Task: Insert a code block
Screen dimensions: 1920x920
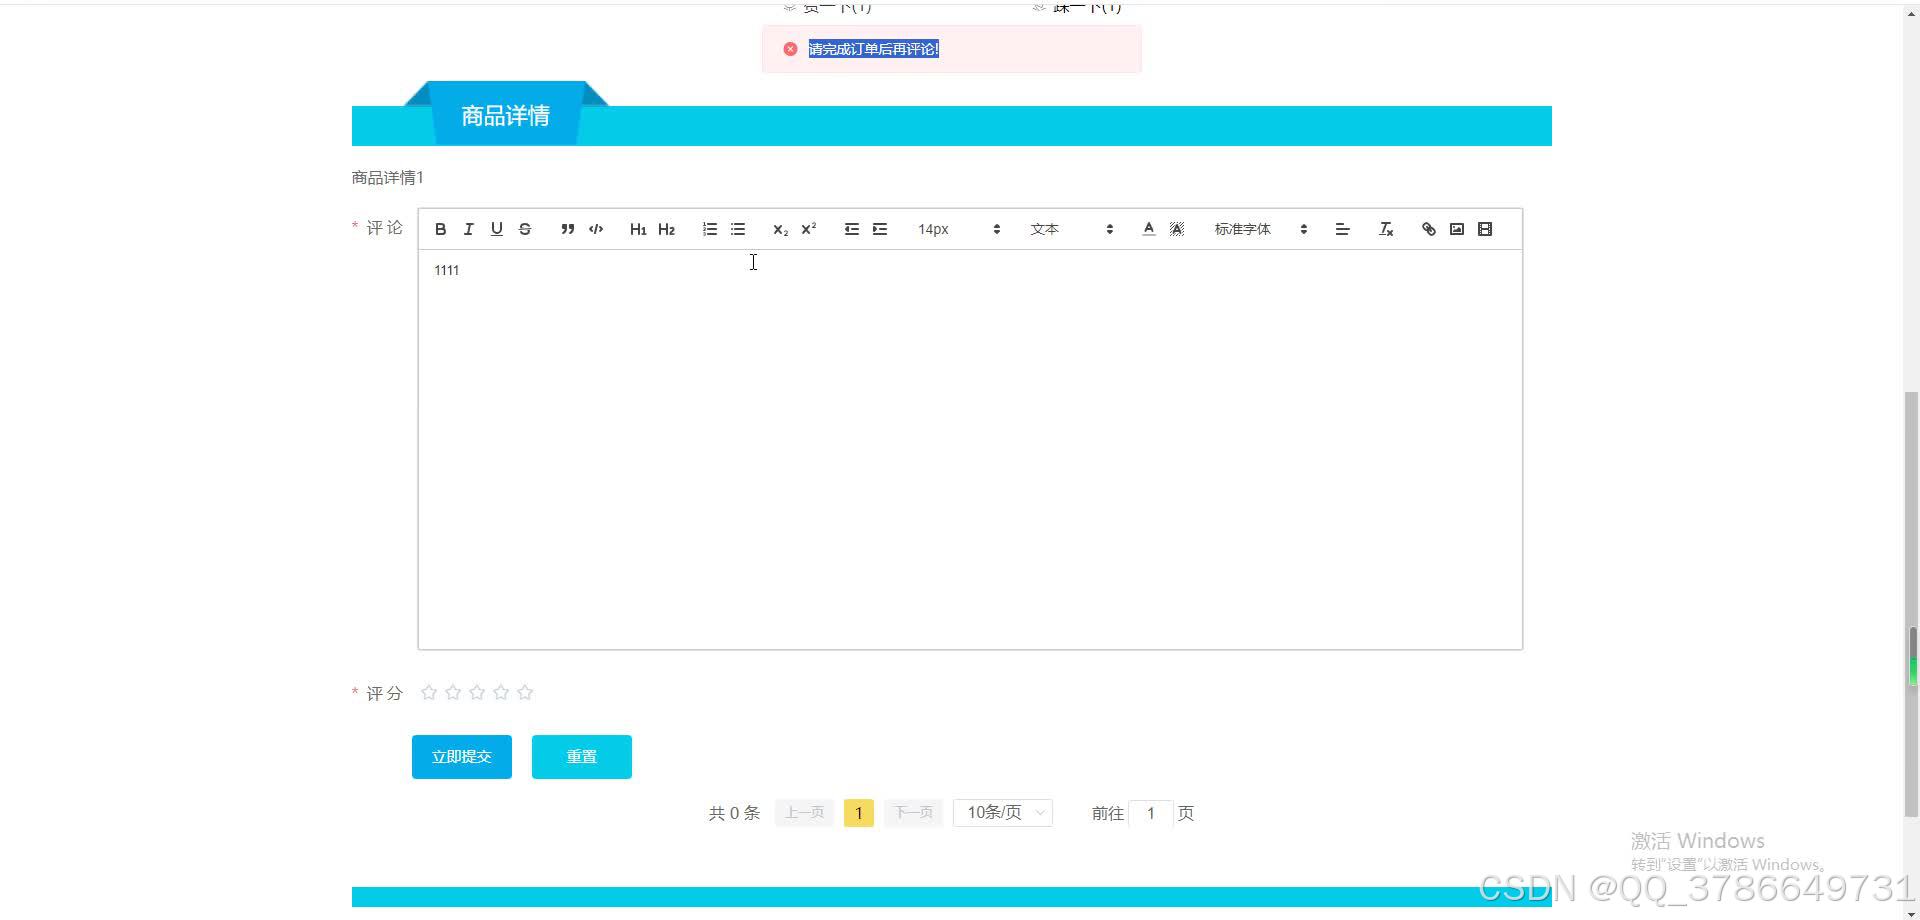Action: 596,229
